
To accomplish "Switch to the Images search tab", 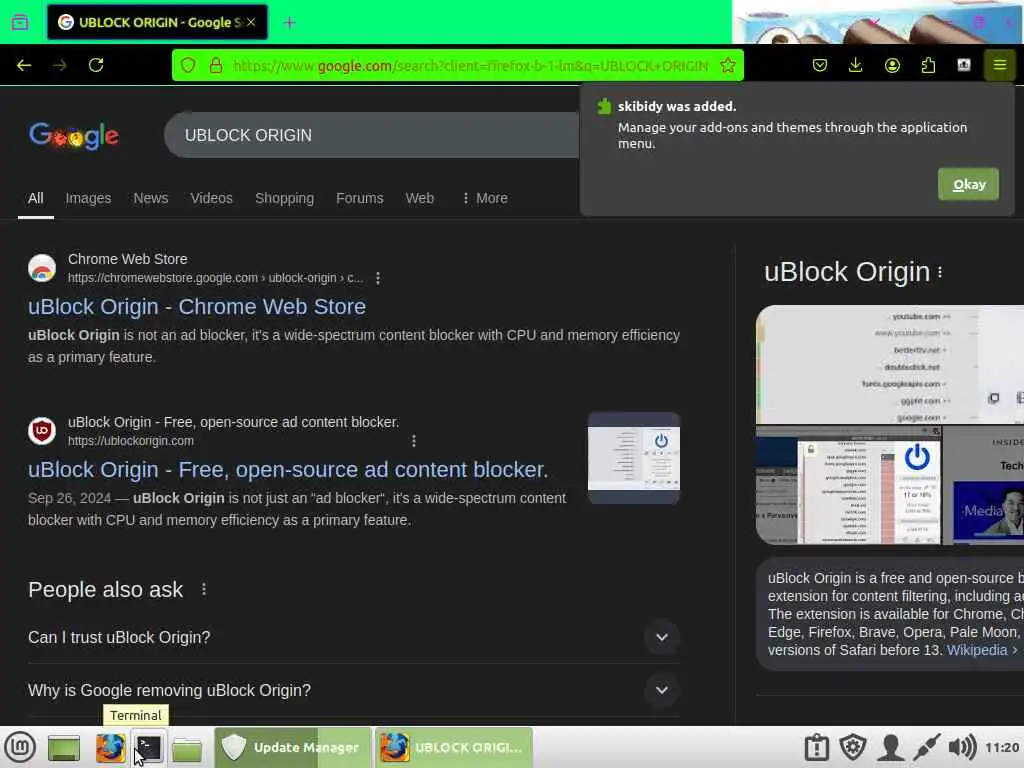I will point(88,198).
